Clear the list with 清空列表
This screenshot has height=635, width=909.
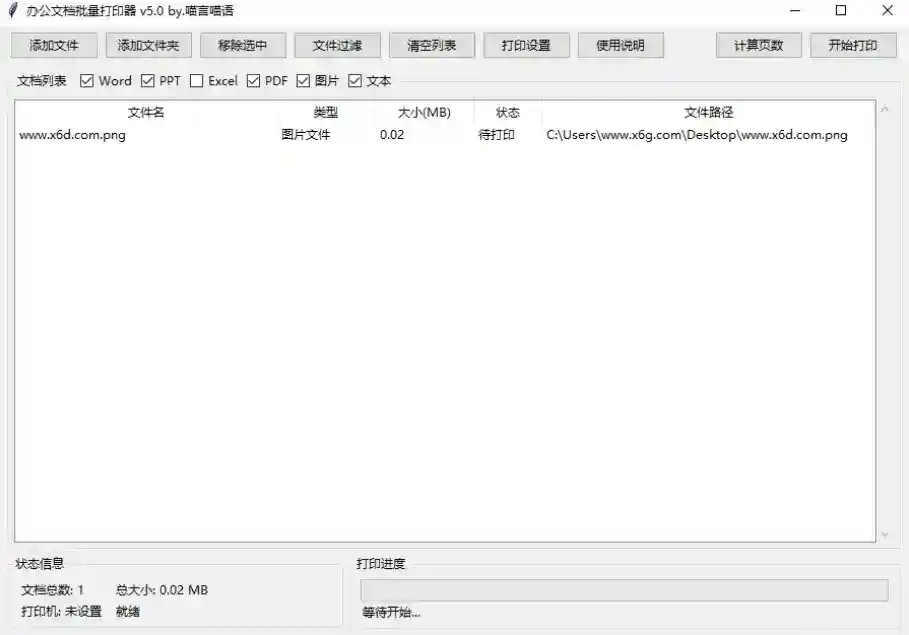coord(432,46)
